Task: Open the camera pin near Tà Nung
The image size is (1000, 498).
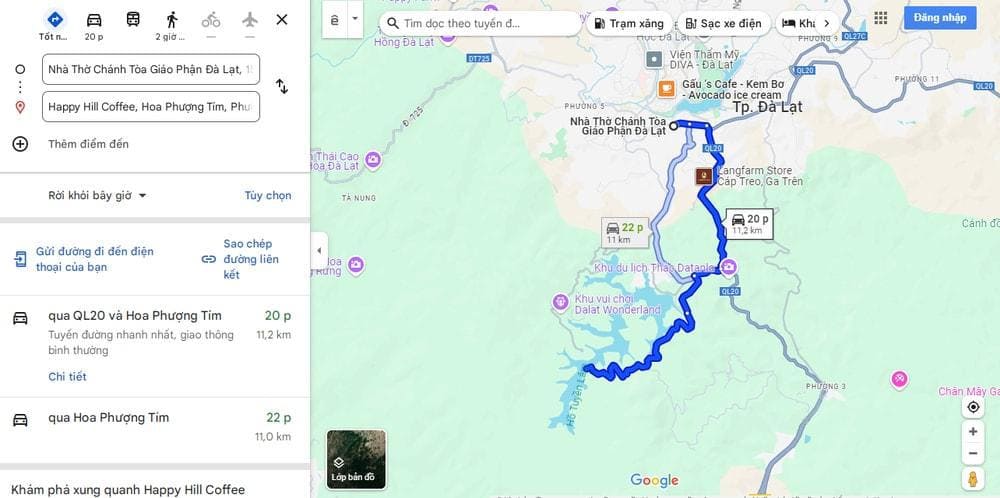Action: click(x=373, y=159)
